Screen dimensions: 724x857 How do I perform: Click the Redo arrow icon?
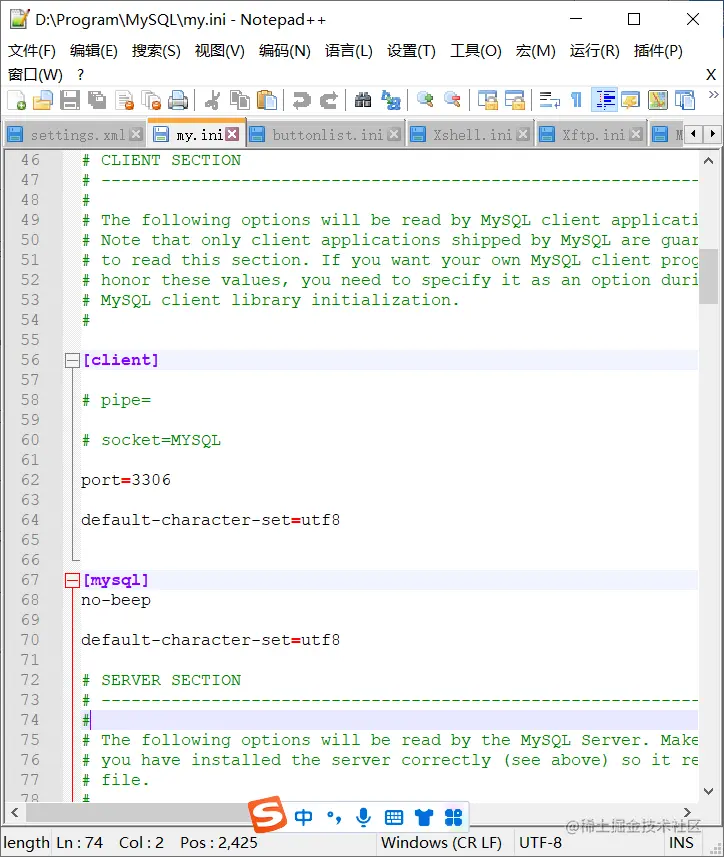[328, 101]
